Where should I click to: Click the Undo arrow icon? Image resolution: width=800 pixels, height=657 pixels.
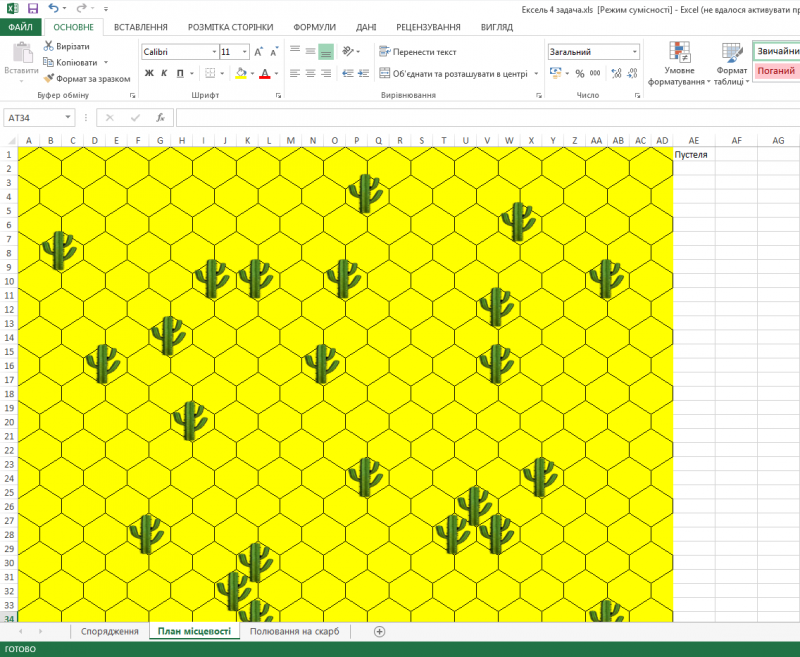53,8
